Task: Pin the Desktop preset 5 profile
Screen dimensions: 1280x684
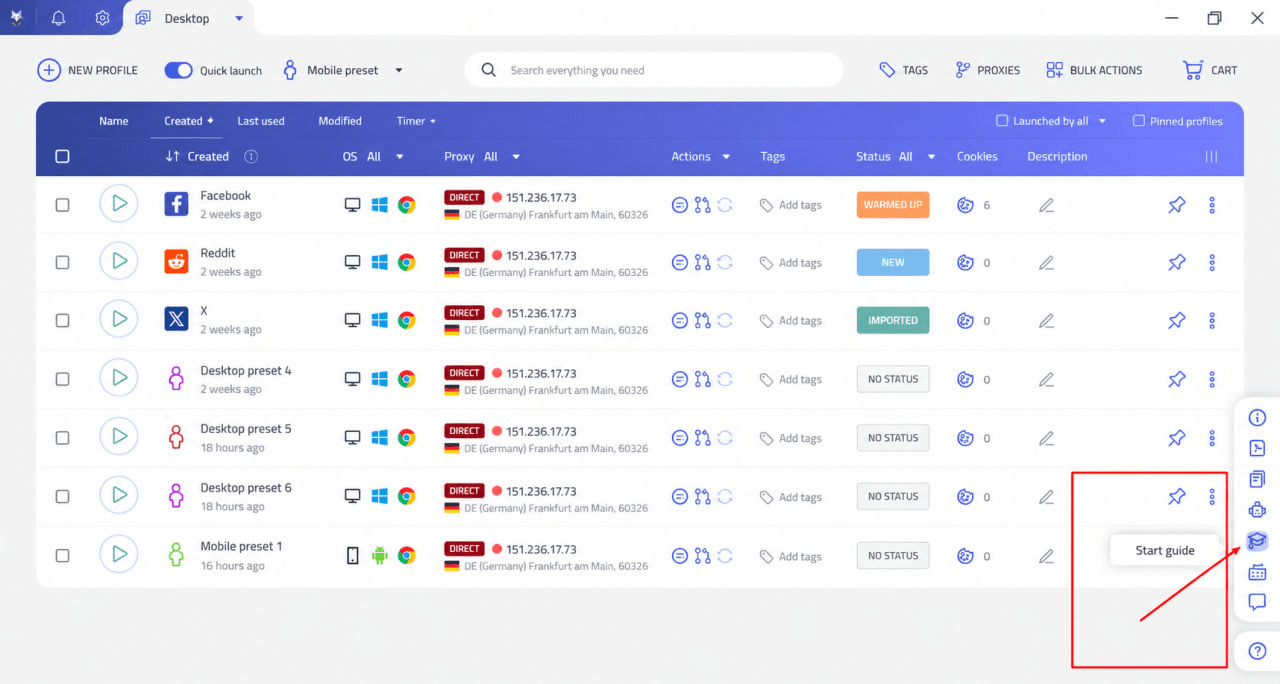Action: 1177,438
